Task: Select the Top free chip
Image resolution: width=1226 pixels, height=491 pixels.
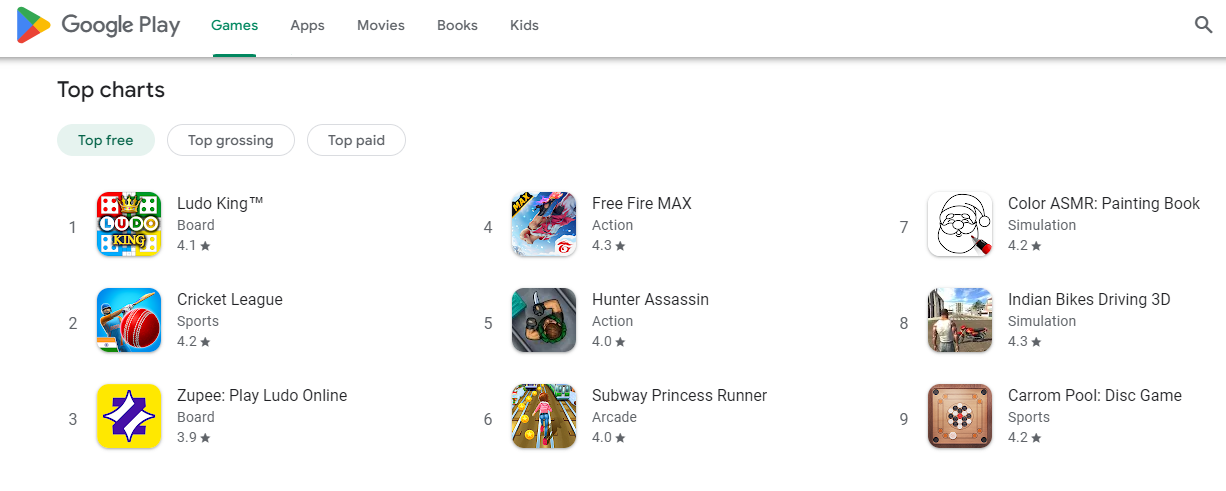Action: tap(106, 141)
